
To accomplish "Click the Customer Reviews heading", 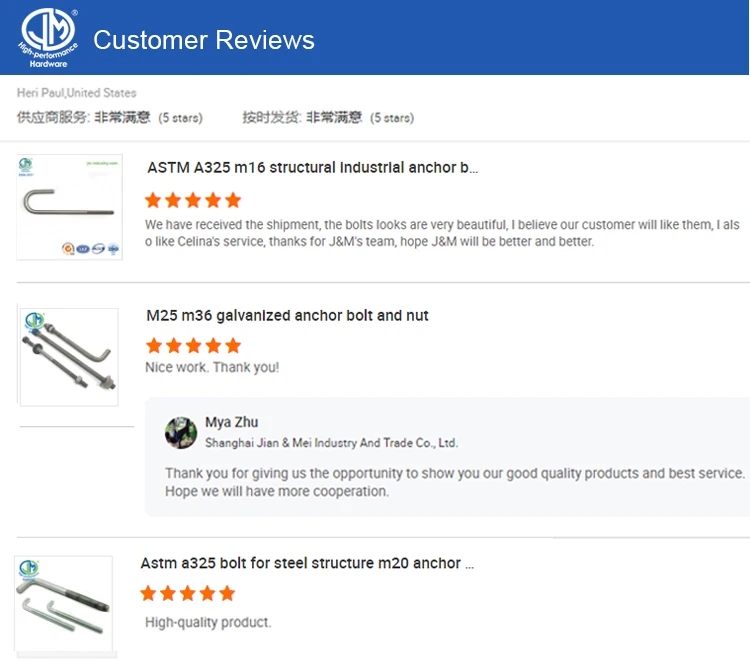I will (204, 40).
